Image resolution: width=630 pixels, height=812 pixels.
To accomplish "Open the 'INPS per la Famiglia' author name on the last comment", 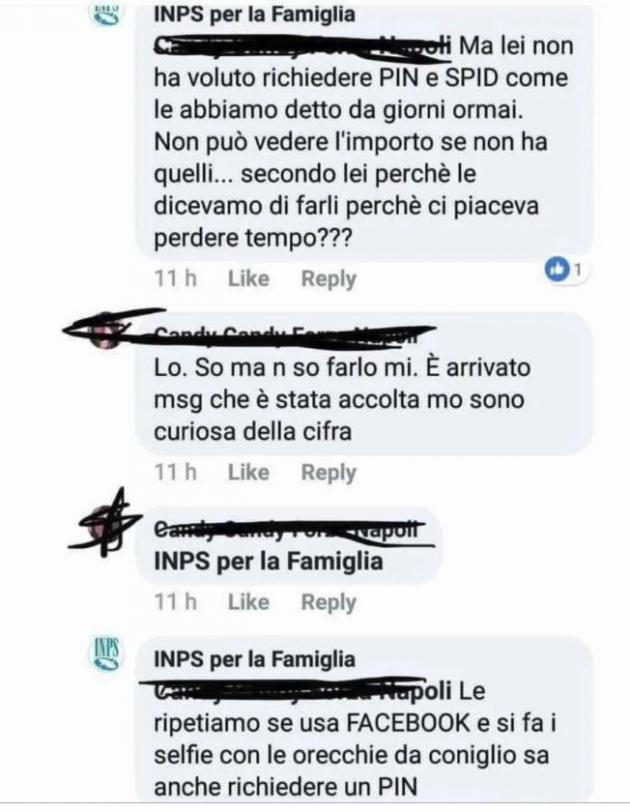I will 255,659.
